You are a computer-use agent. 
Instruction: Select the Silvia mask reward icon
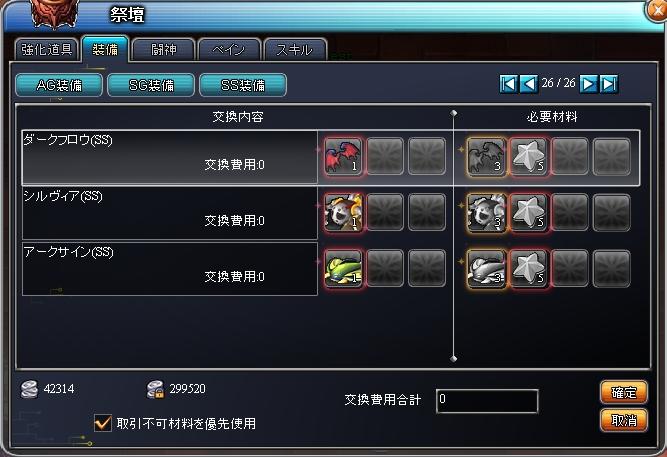[343, 212]
